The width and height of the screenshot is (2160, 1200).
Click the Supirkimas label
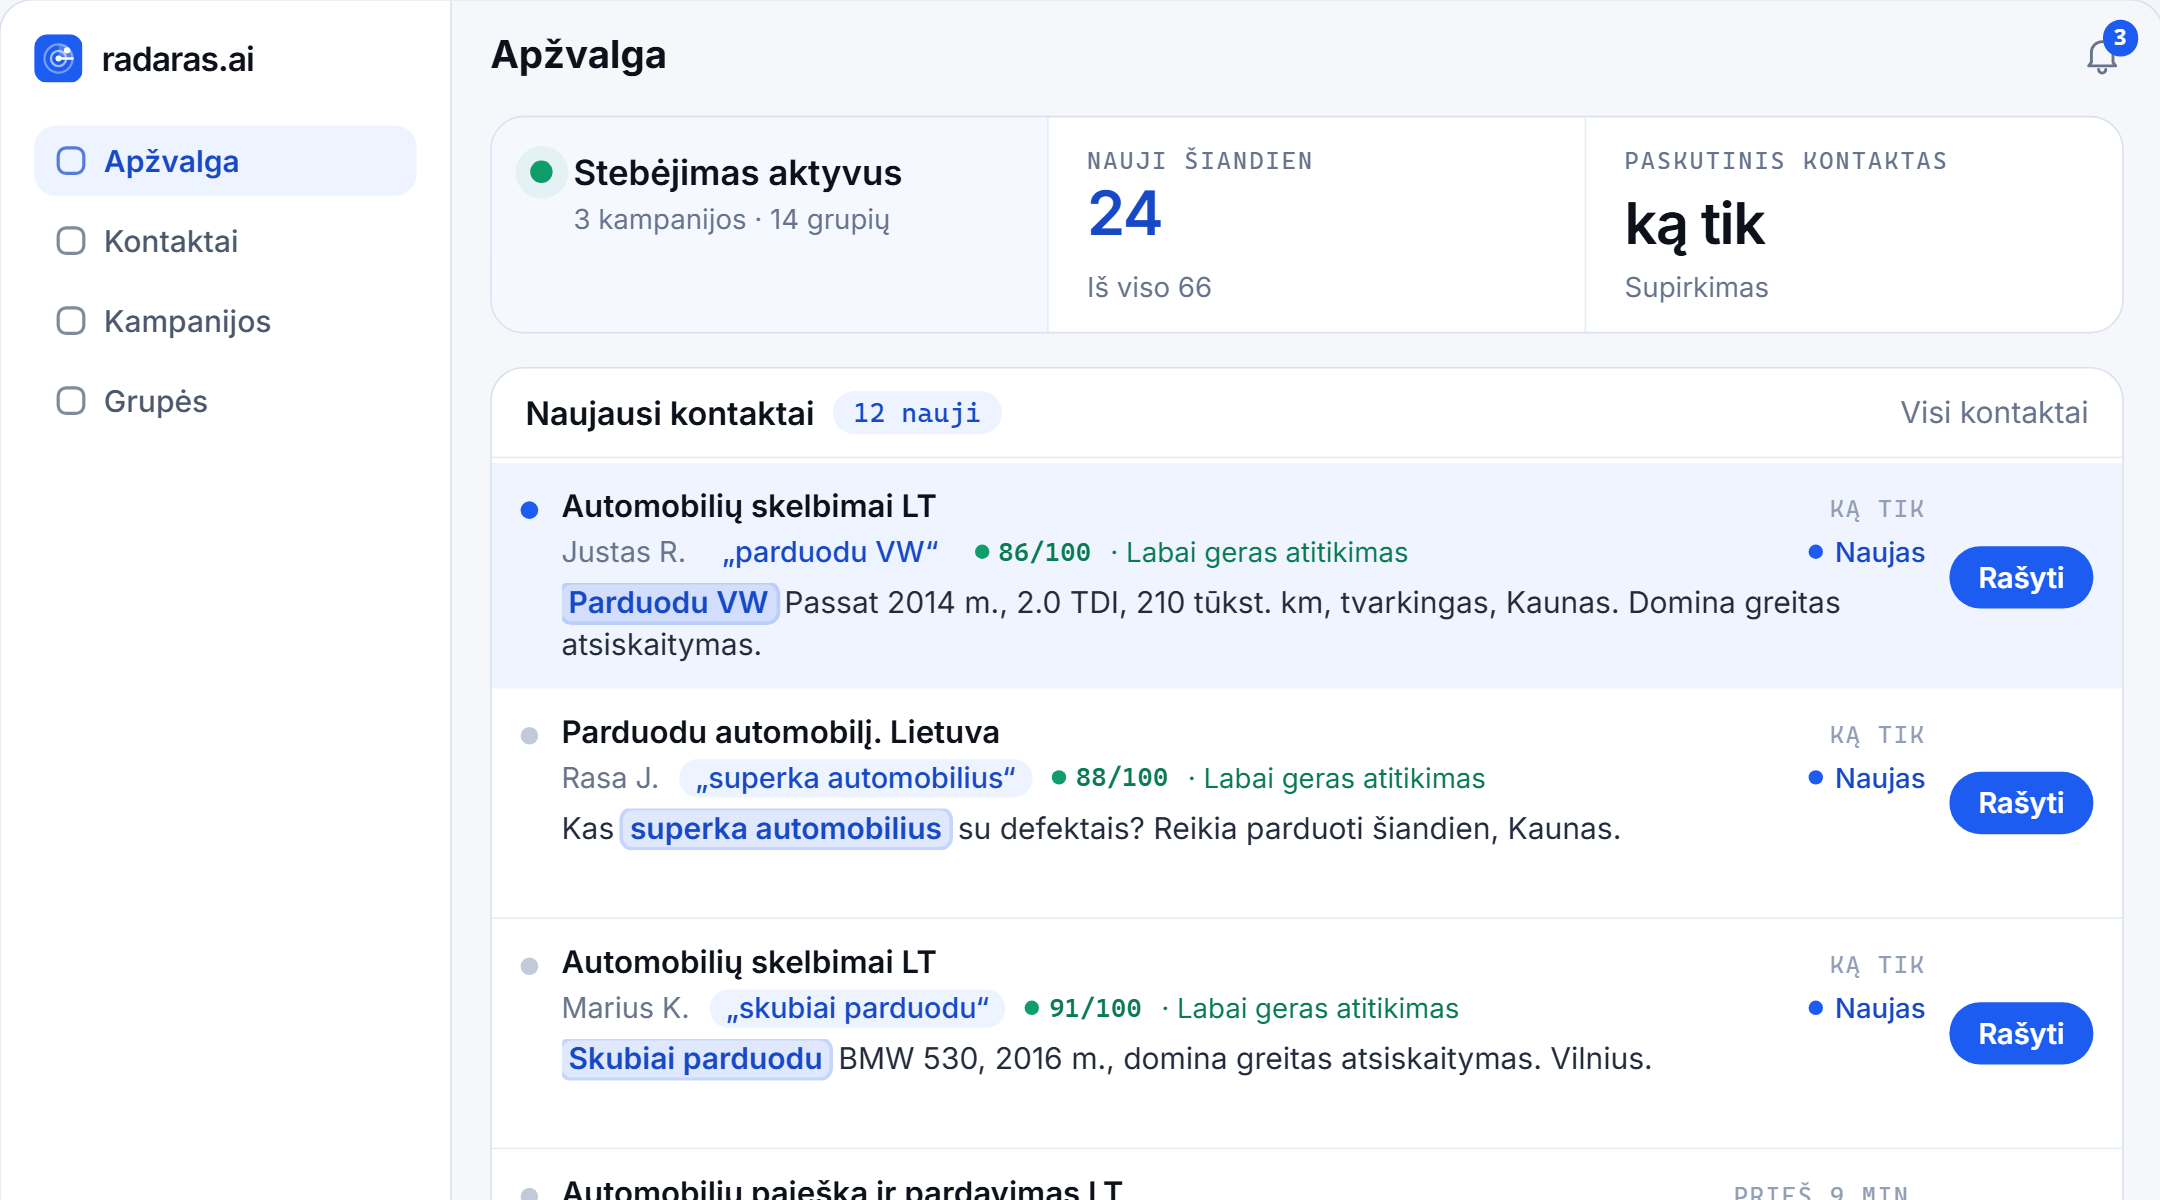click(x=1696, y=287)
